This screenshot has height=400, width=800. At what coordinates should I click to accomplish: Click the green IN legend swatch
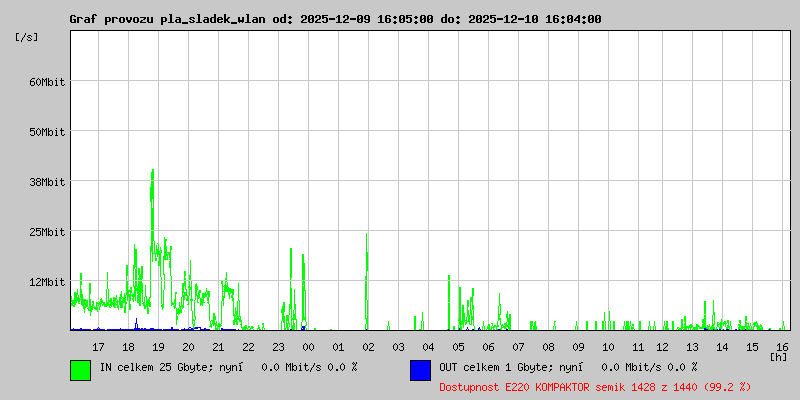coord(80,370)
